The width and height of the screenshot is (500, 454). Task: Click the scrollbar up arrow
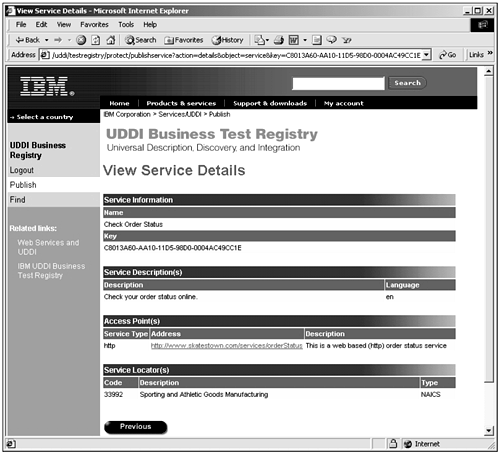coord(488,71)
